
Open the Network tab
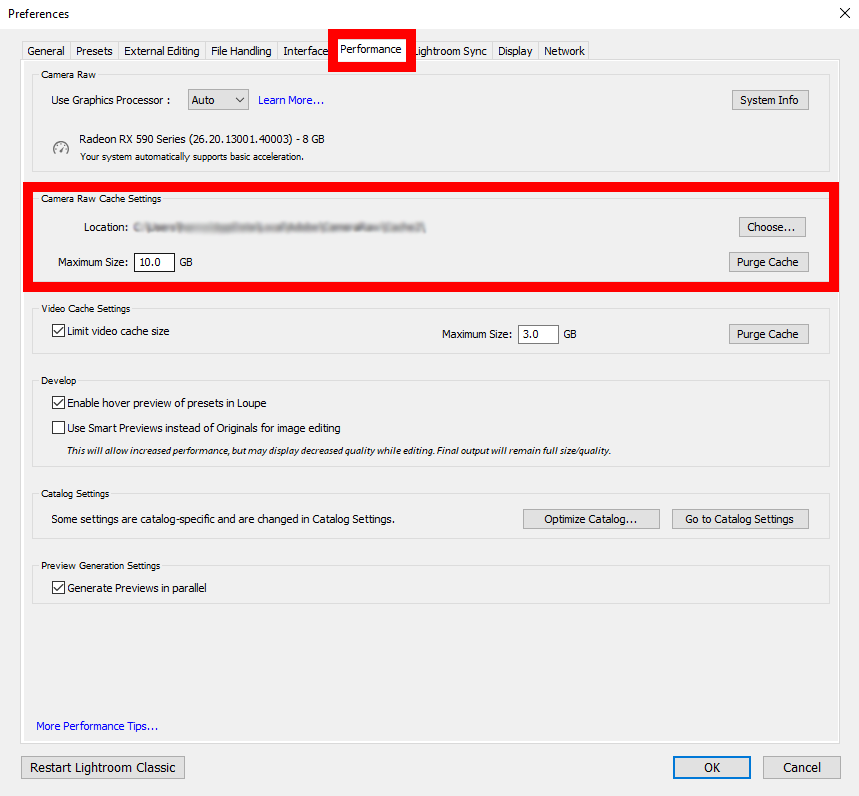coord(564,51)
